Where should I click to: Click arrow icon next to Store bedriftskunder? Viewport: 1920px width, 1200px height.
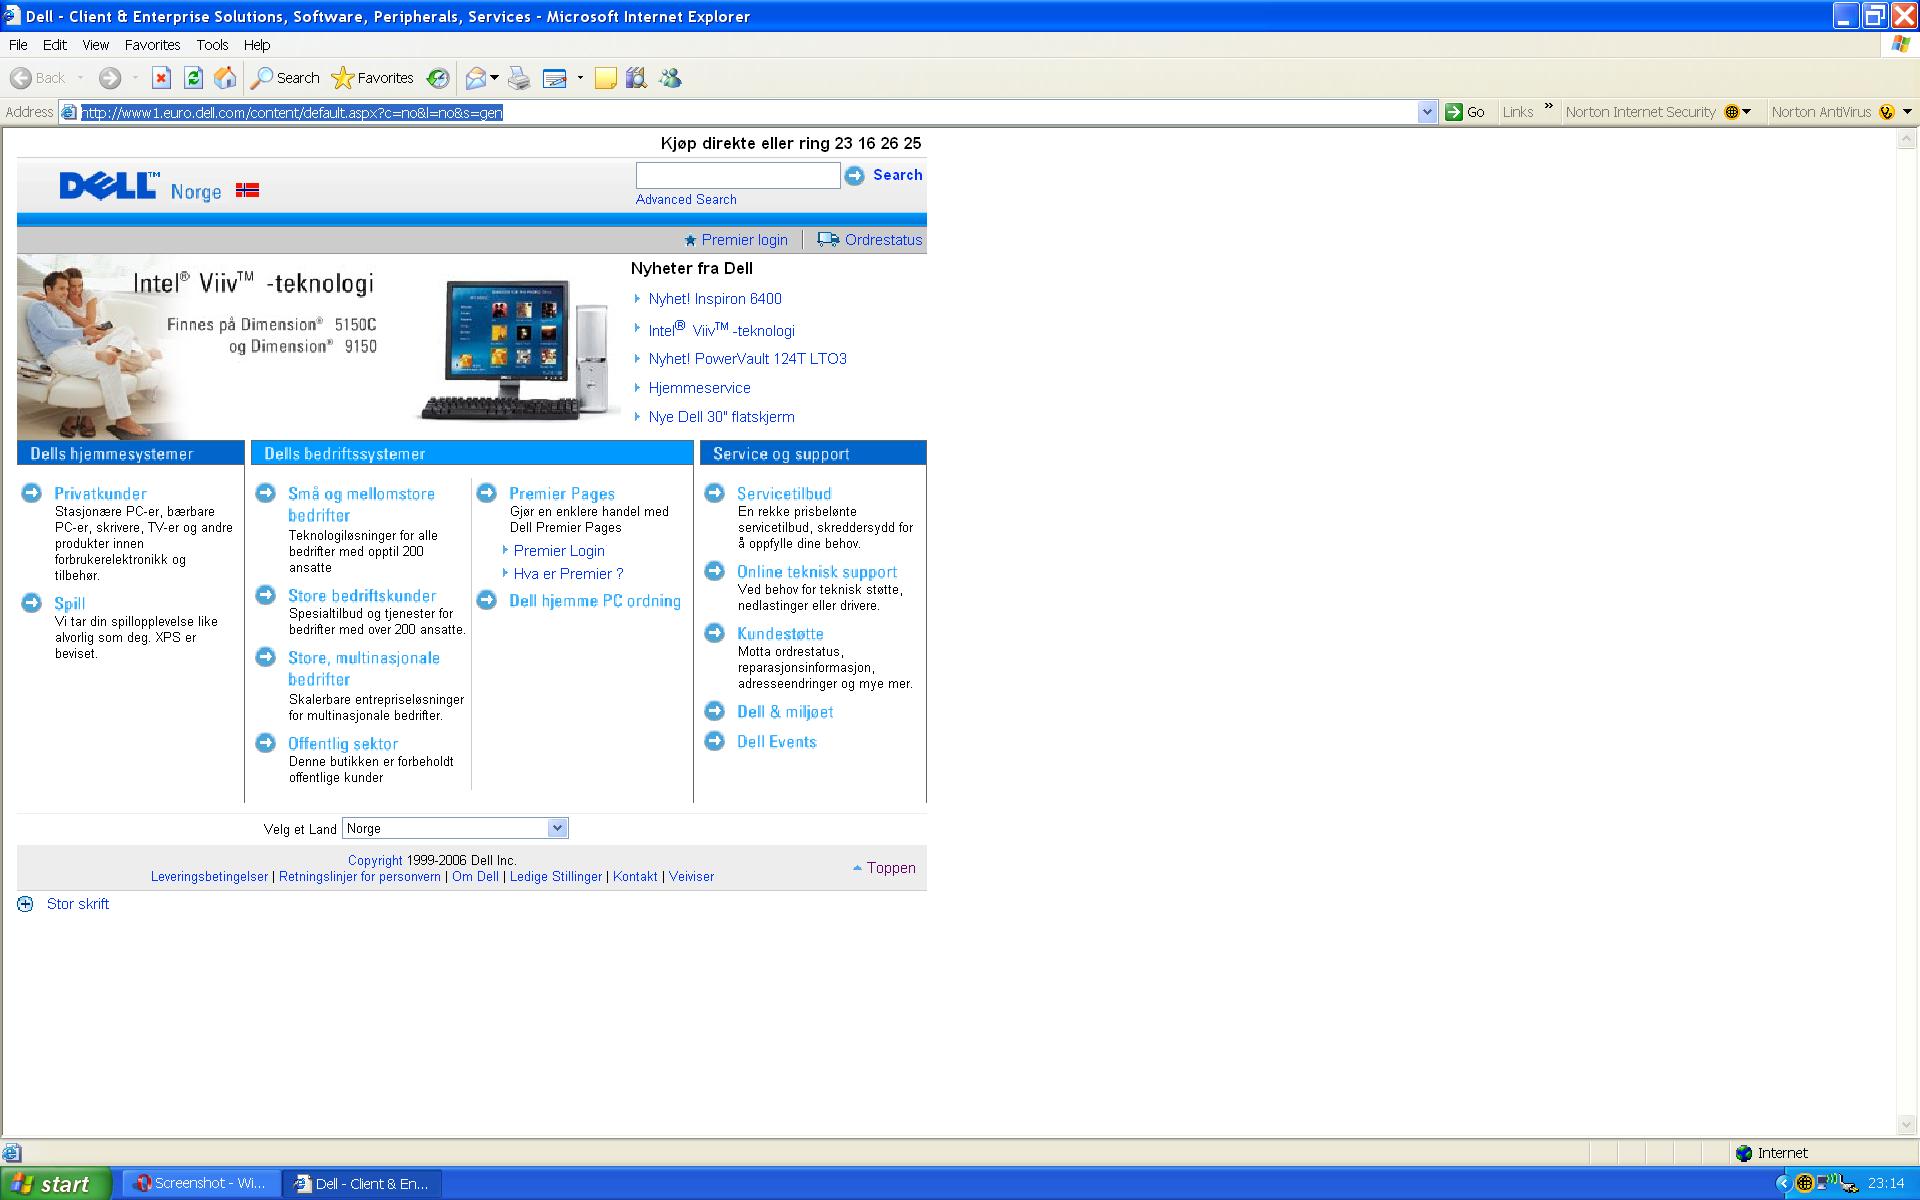coord(265,595)
